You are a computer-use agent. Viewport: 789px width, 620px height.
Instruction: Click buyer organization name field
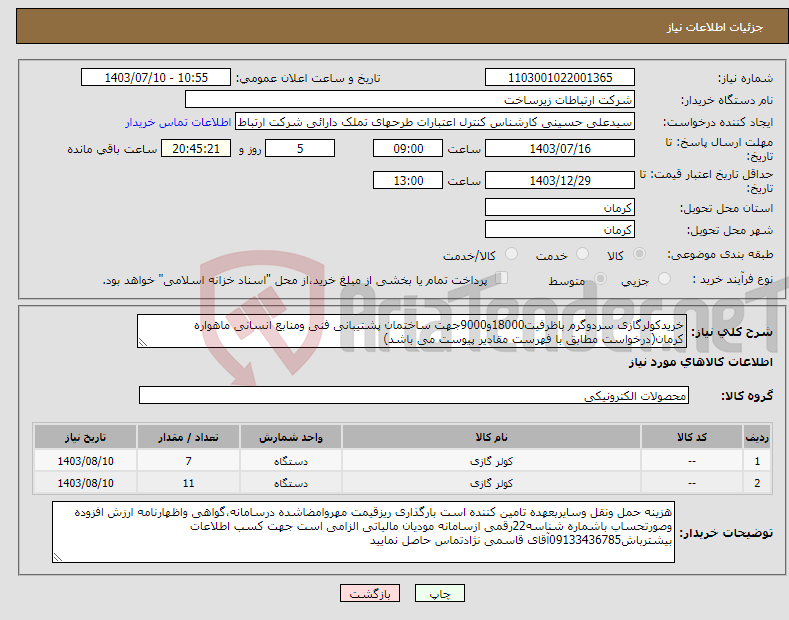(410, 100)
